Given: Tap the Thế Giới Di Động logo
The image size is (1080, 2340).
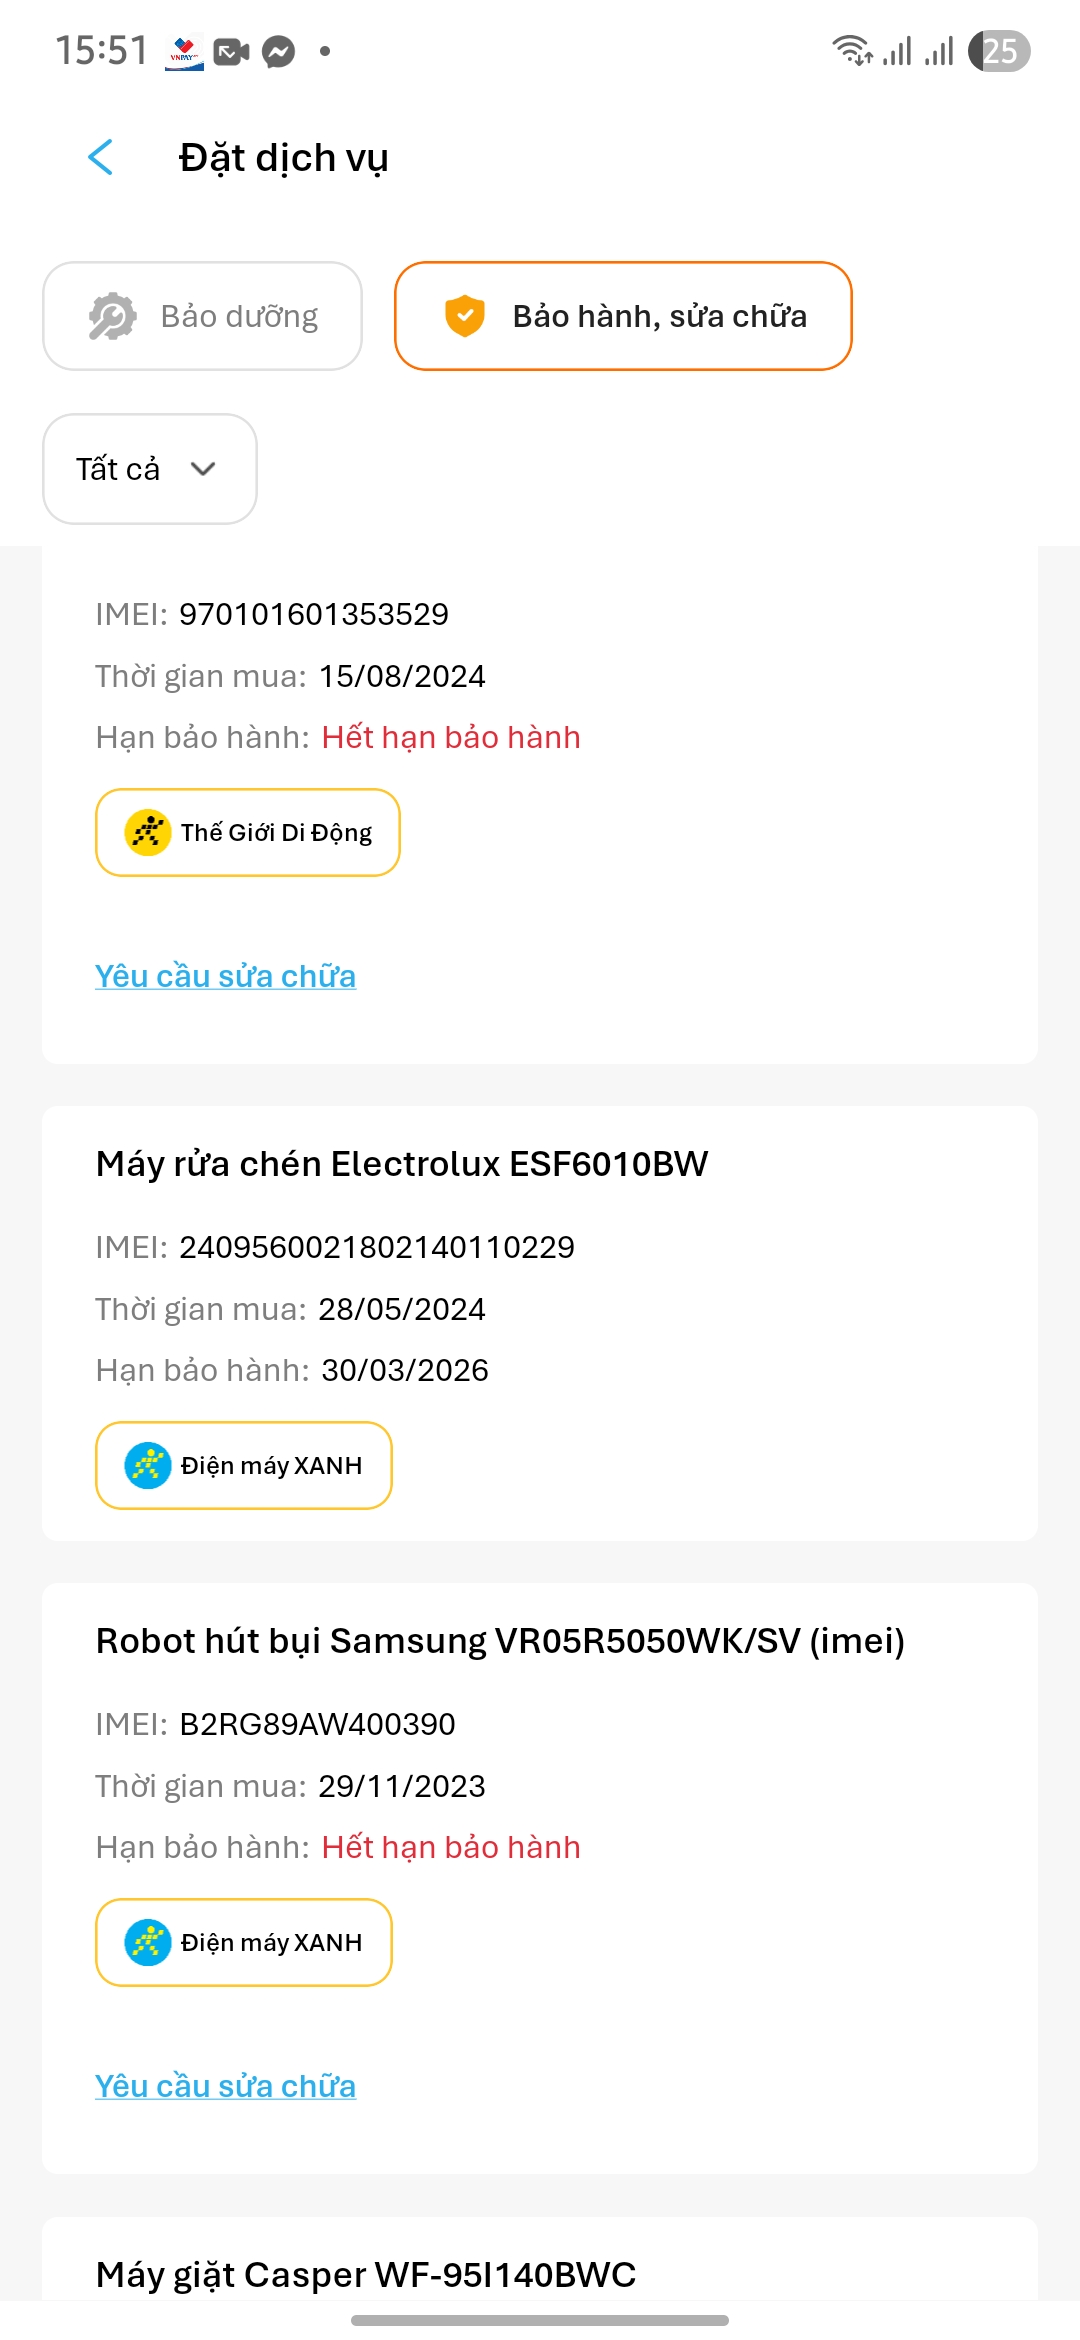Looking at the screenshot, I should click(x=148, y=832).
